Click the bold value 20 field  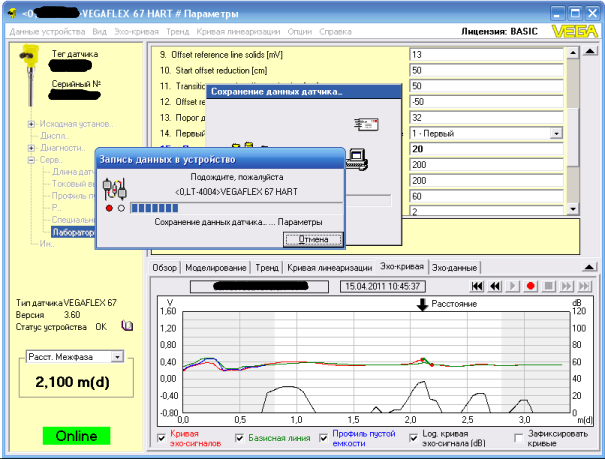click(x=486, y=149)
